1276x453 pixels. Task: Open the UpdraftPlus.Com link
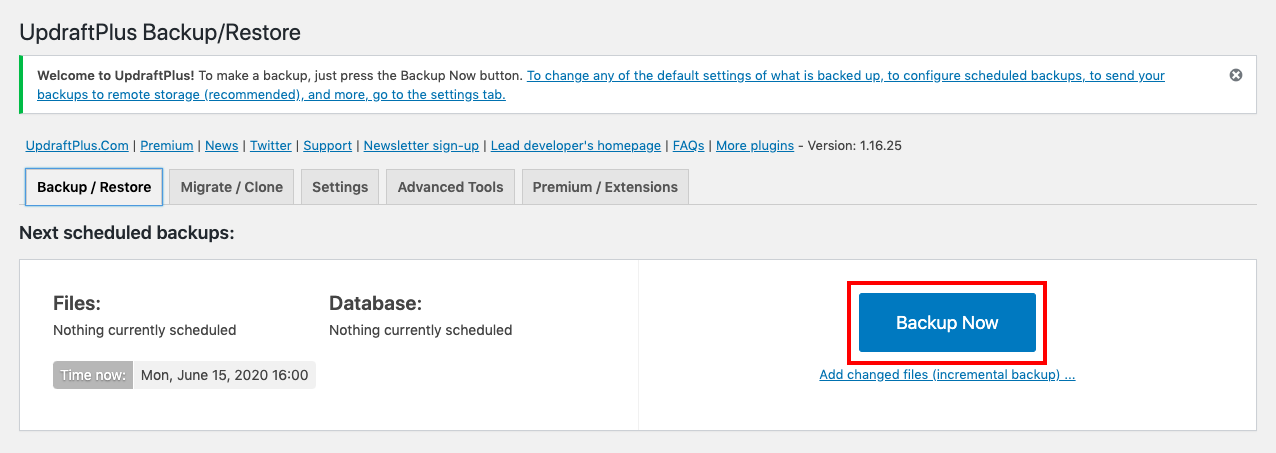(x=77, y=145)
